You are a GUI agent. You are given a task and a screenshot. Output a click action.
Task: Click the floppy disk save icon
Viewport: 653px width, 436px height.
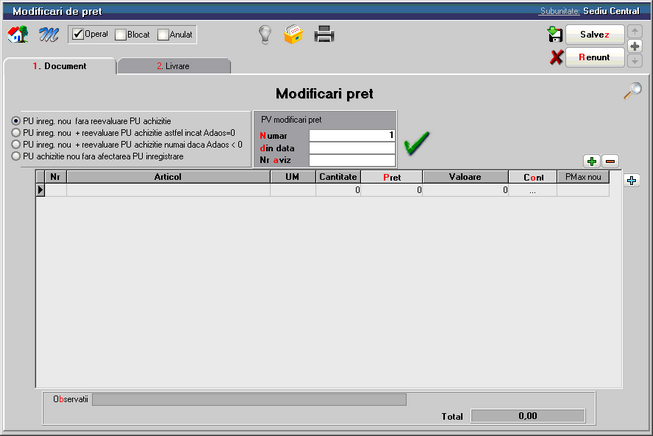pos(555,34)
